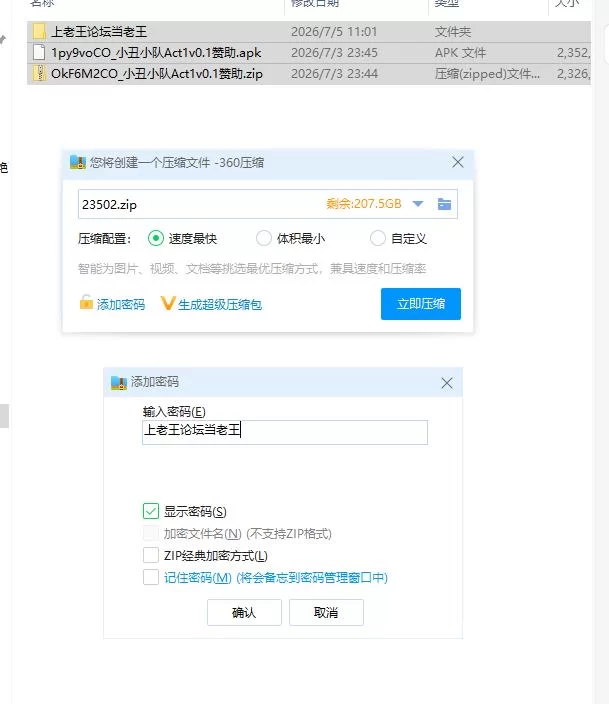This screenshot has width=609, height=704.
Task: Uncheck the 显示密码(S) checkbox
Action: (x=151, y=511)
